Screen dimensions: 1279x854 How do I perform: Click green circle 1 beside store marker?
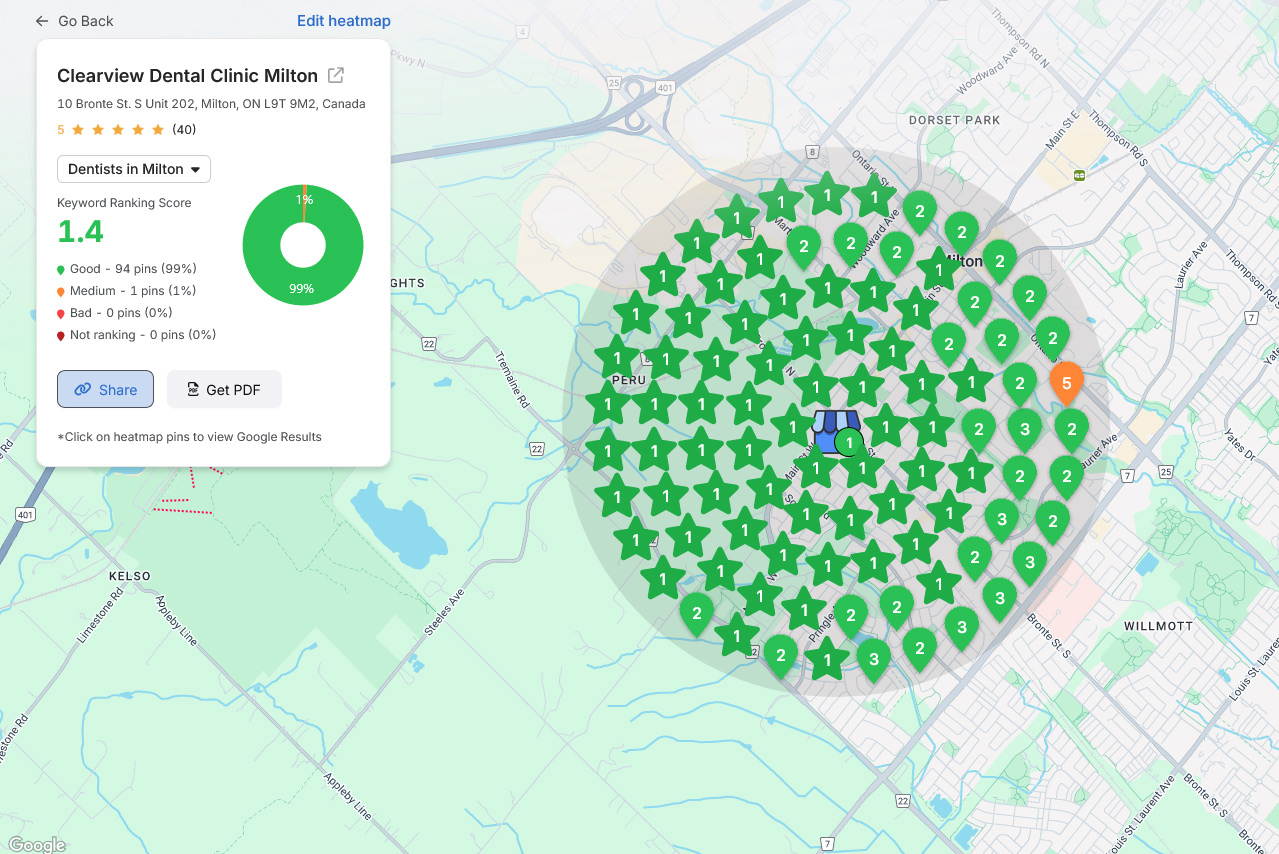(x=849, y=442)
